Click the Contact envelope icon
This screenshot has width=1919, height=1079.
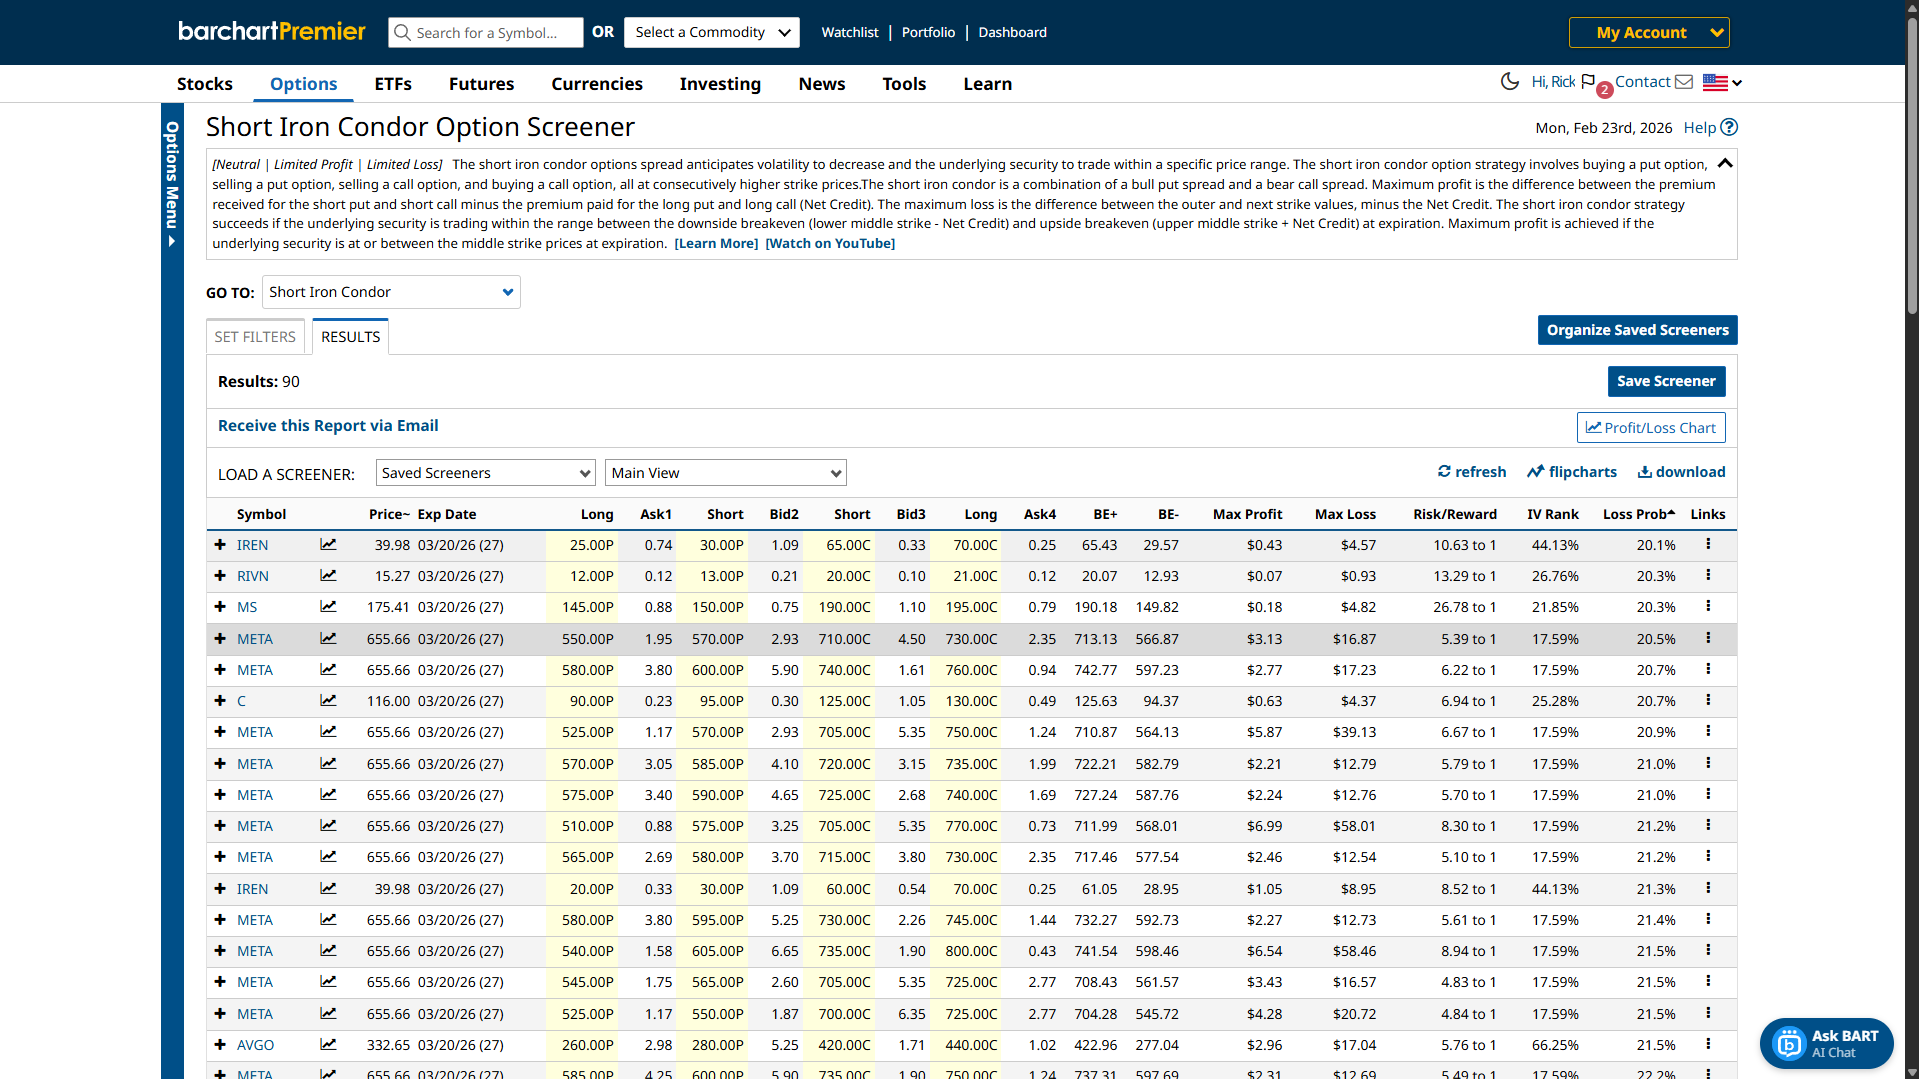point(1684,82)
